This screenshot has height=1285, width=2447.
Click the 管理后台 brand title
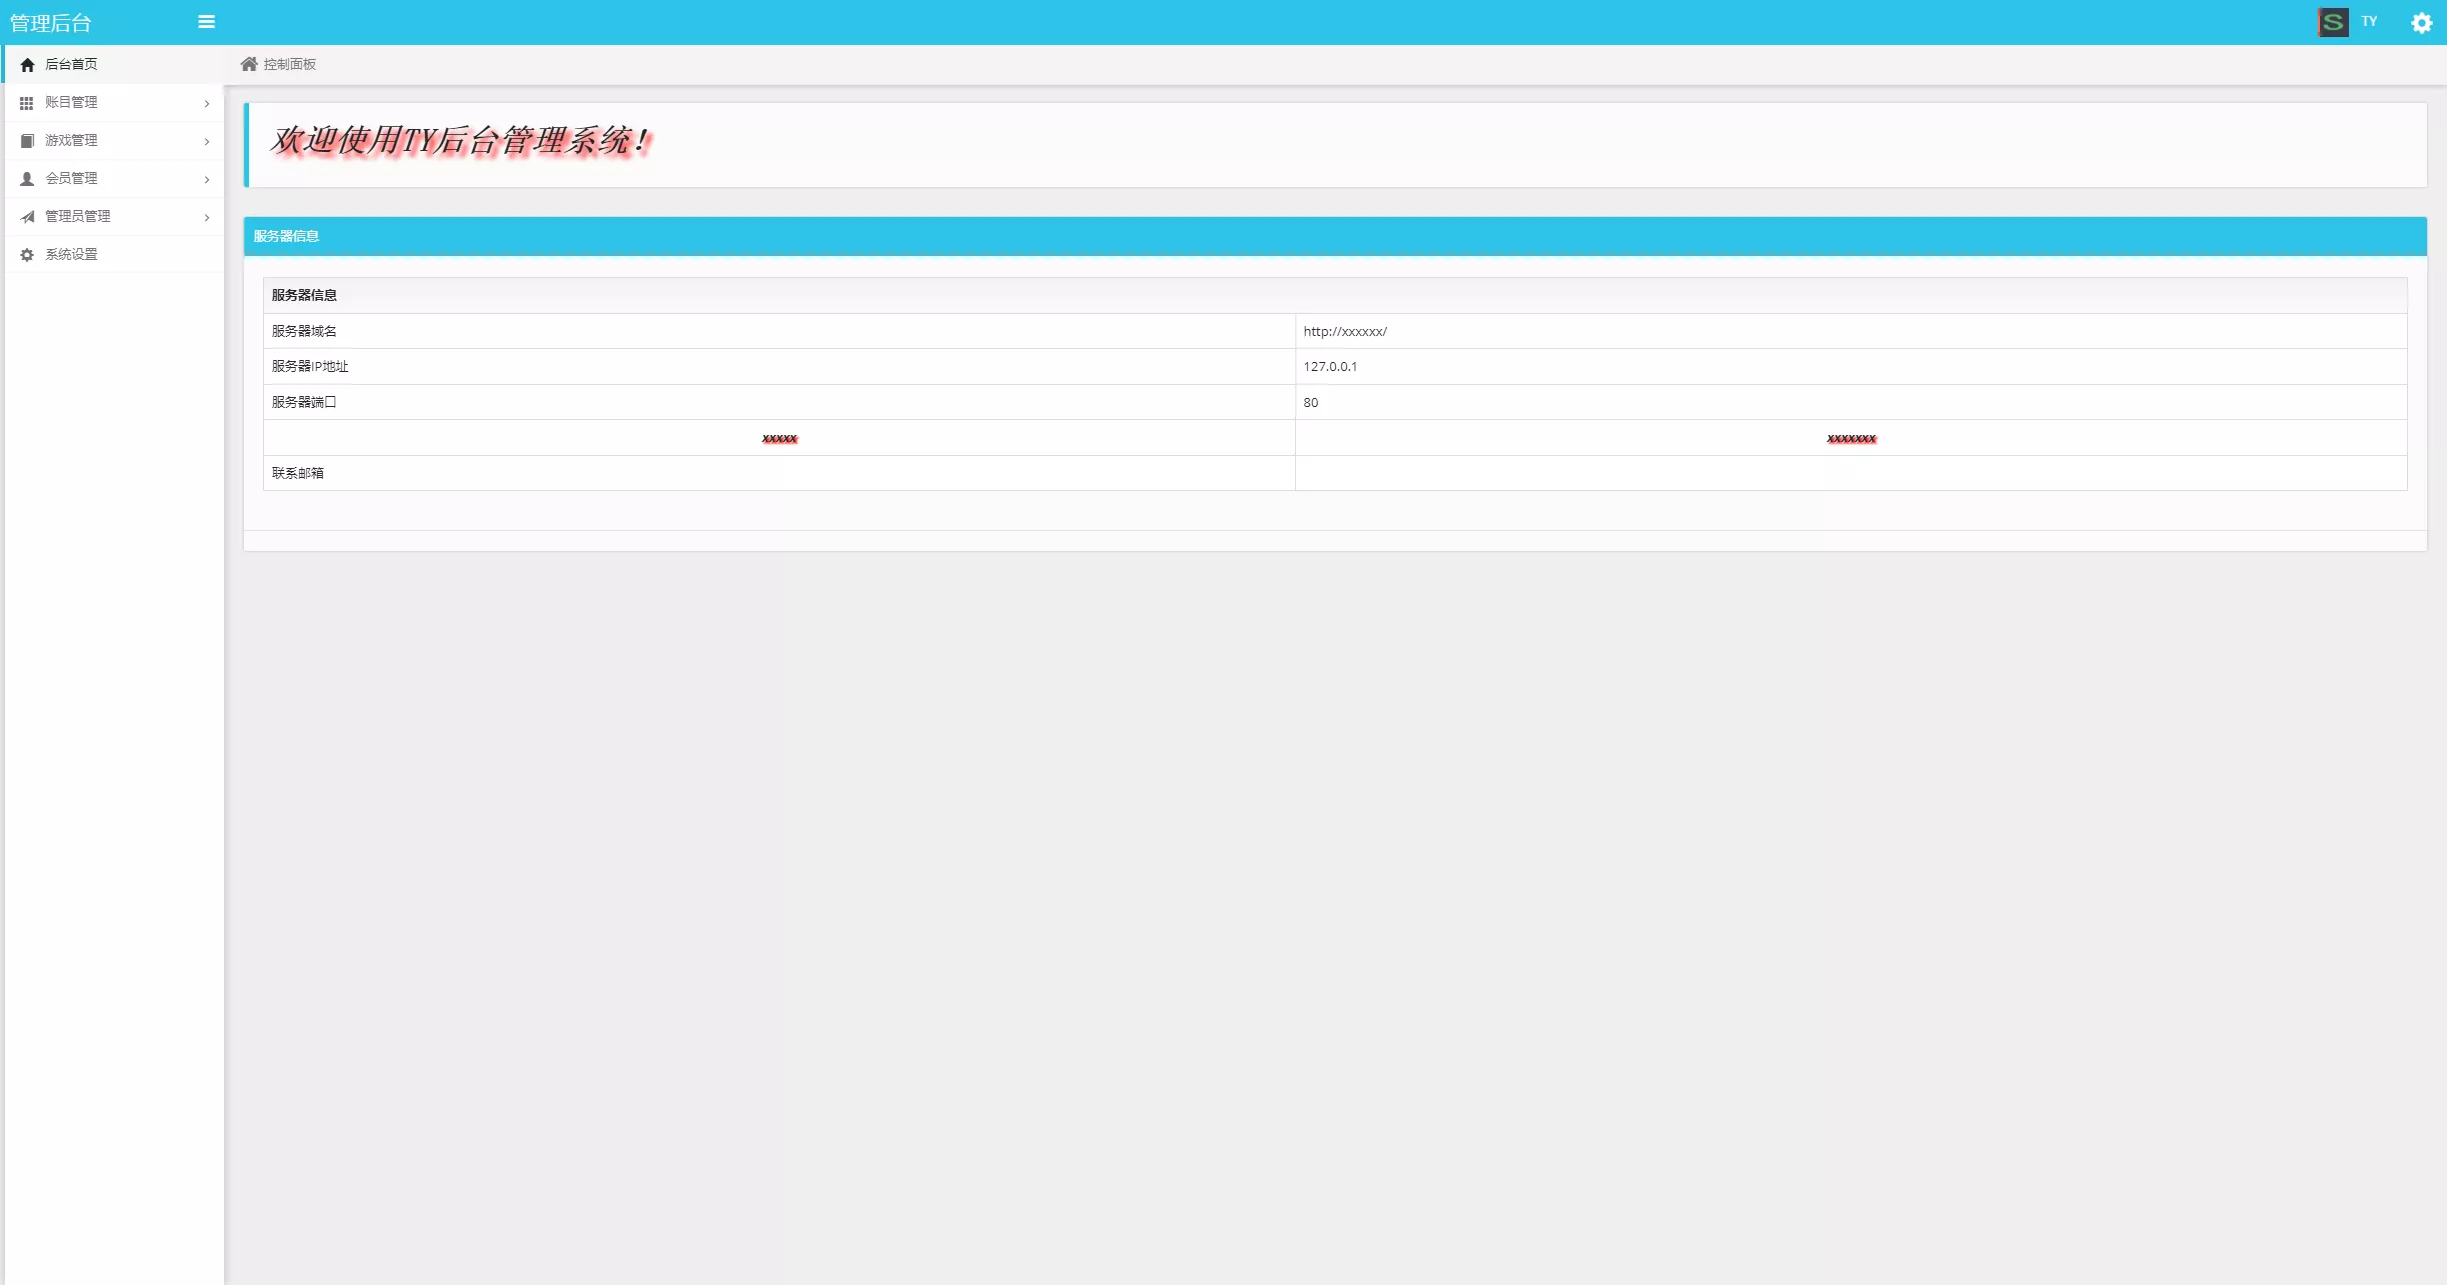[51, 23]
